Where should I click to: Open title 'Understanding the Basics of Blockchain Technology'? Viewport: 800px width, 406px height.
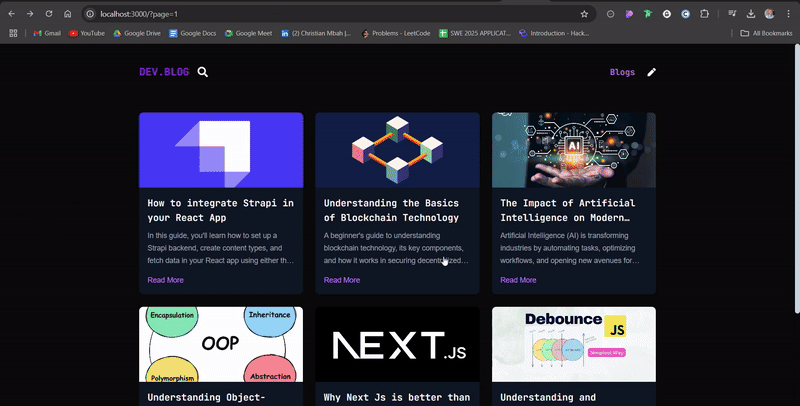[391, 210]
